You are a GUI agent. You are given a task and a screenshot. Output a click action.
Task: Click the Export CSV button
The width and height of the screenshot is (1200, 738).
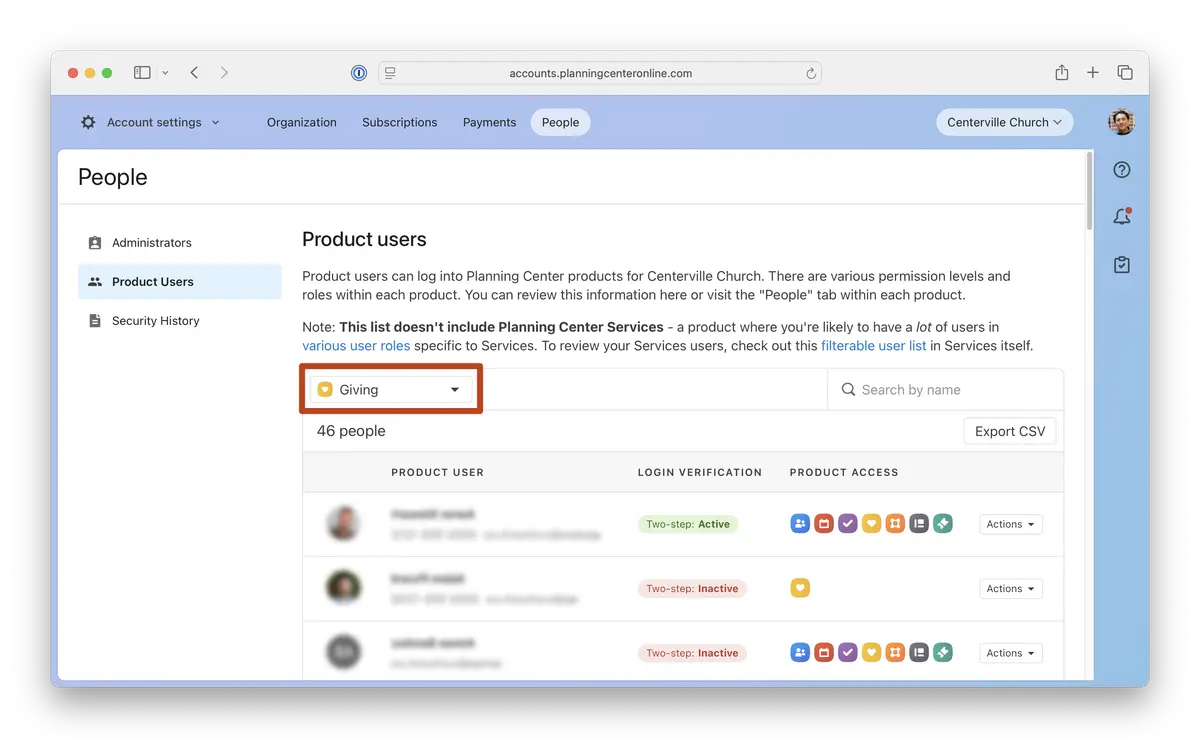point(1010,431)
